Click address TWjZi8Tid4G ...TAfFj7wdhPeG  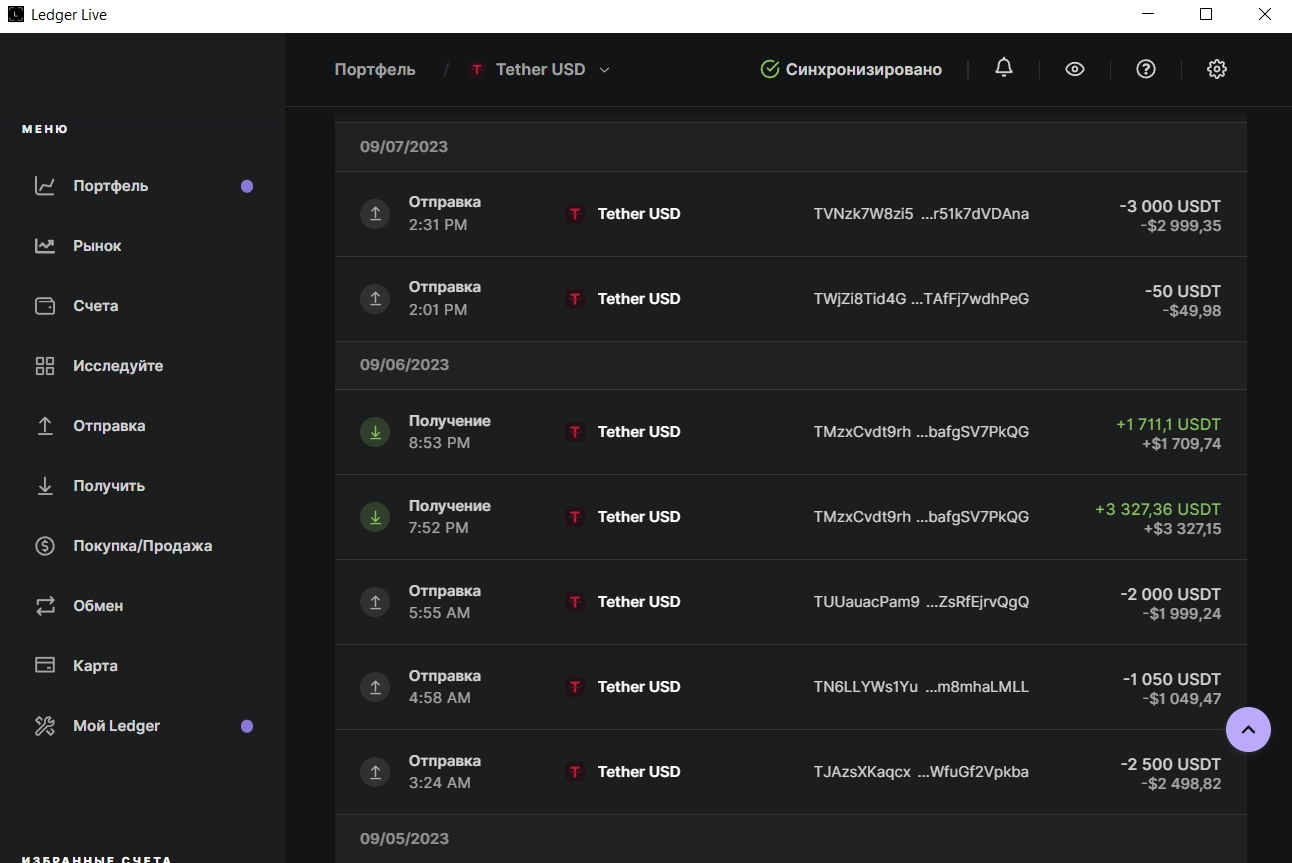coord(921,299)
